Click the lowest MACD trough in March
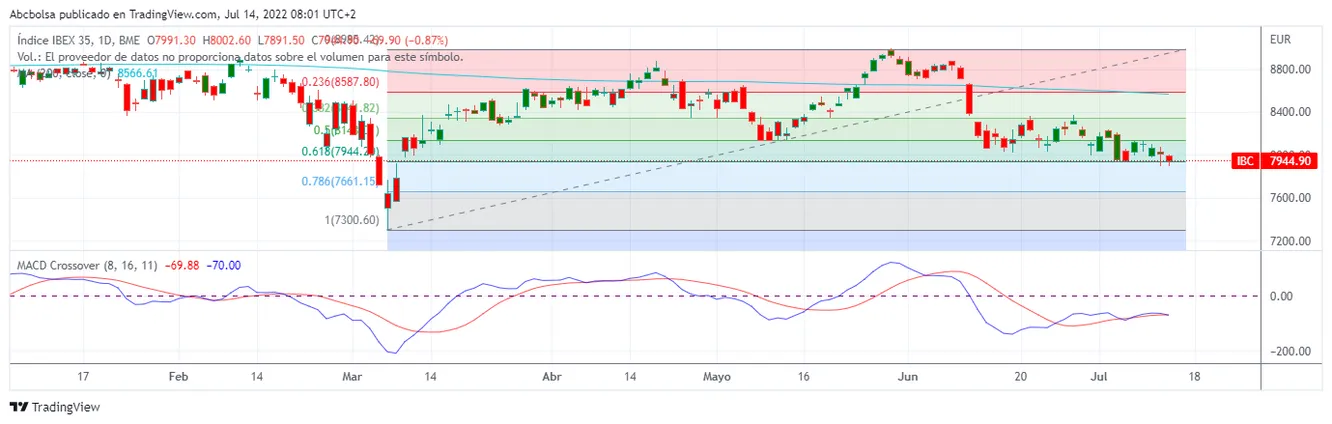The width and height of the screenshot is (1332, 424). (393, 352)
